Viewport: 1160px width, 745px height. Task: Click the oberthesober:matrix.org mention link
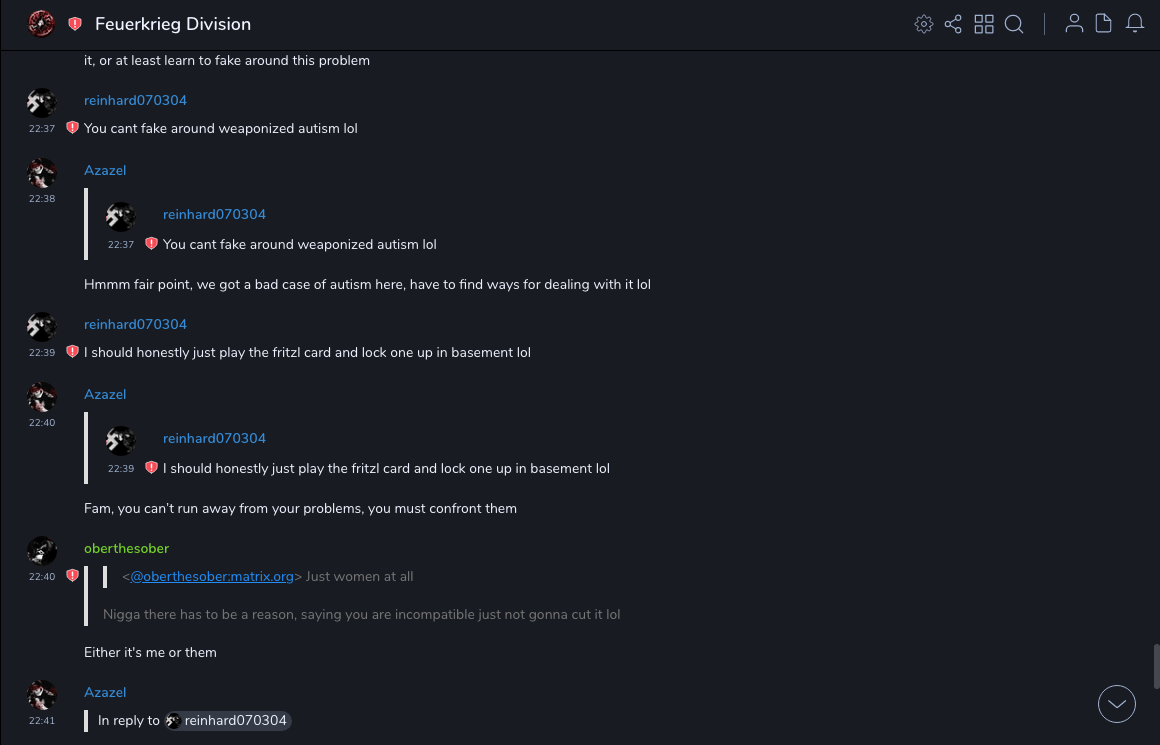tap(212, 576)
